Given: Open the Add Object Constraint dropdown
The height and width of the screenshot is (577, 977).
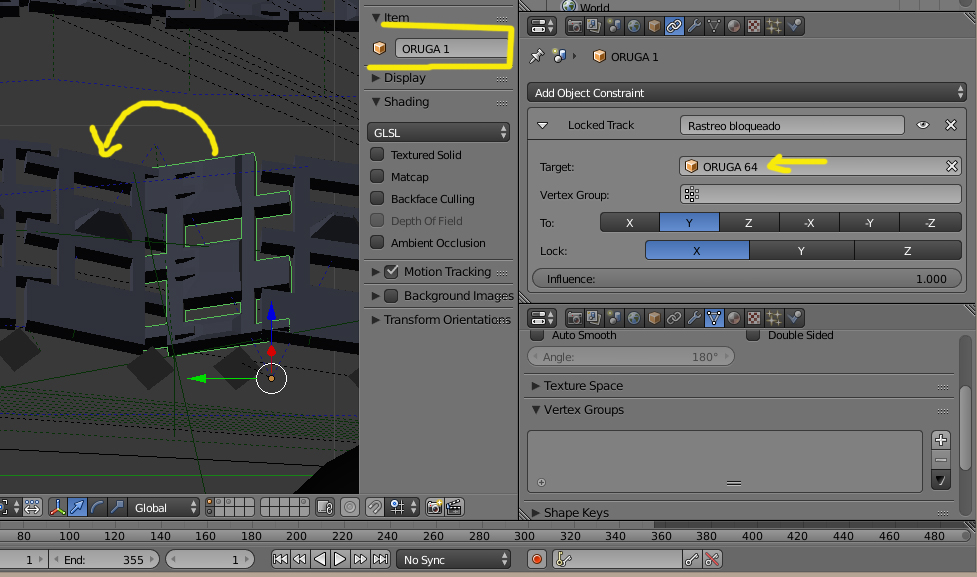Looking at the screenshot, I should [746, 93].
